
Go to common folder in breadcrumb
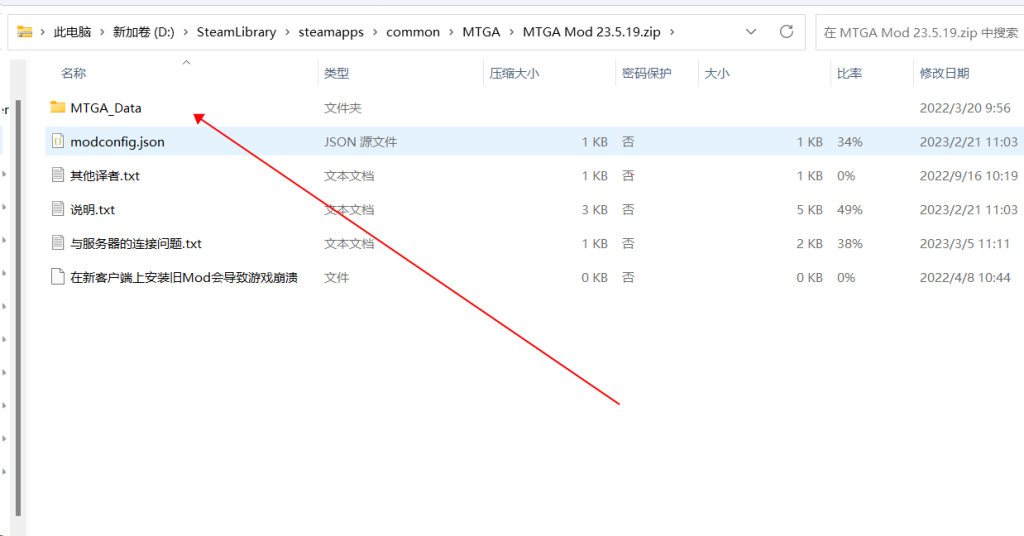[x=413, y=32]
